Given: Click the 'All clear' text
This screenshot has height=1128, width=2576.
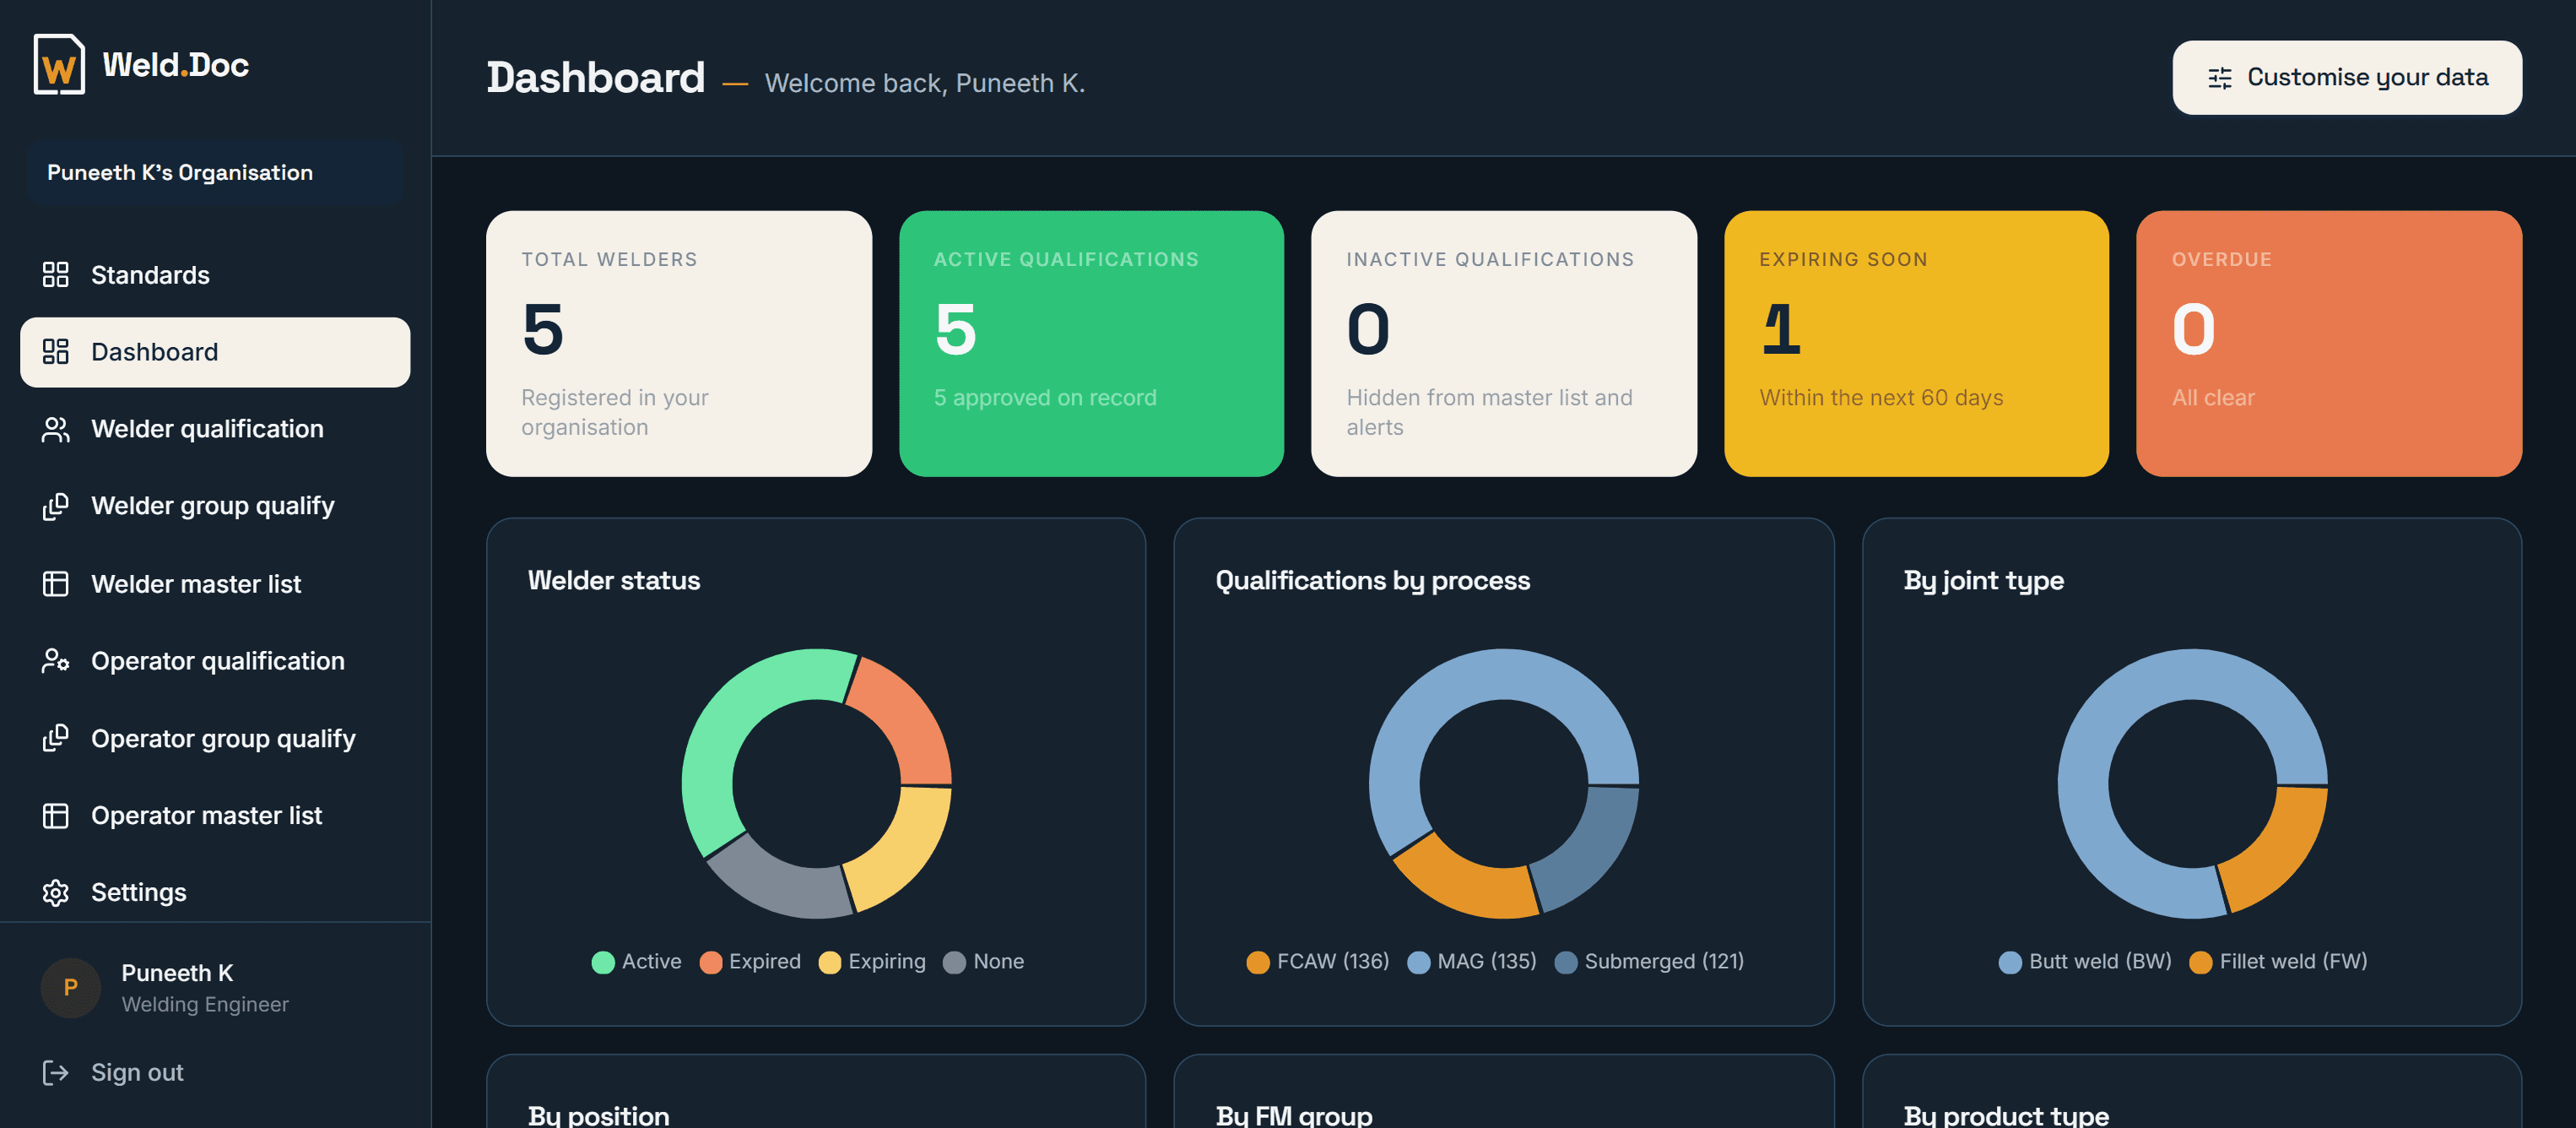Looking at the screenshot, I should pos(2212,398).
